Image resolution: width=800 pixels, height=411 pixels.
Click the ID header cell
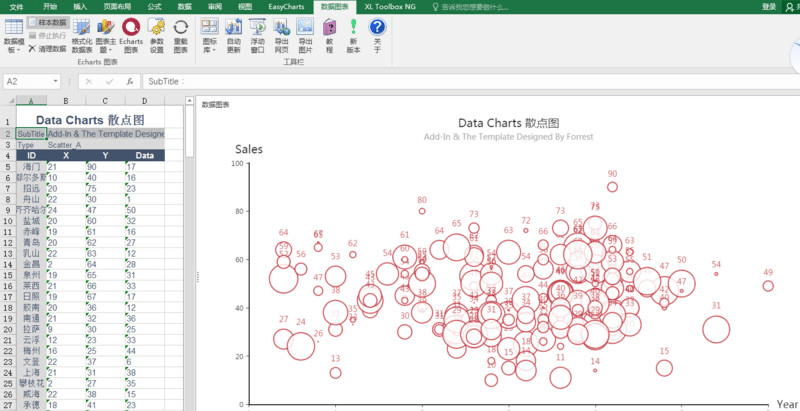[x=31, y=156]
